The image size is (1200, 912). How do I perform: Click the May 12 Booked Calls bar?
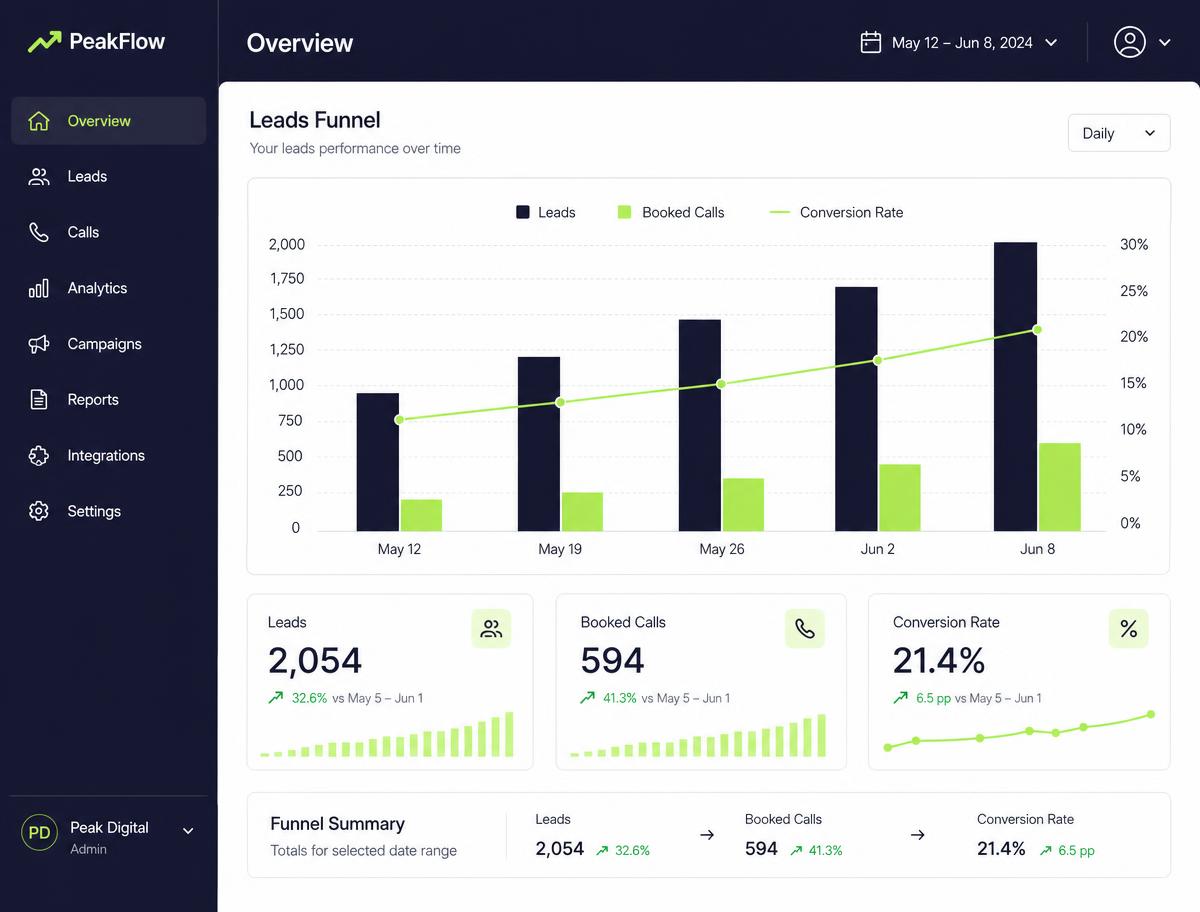[x=421, y=515]
